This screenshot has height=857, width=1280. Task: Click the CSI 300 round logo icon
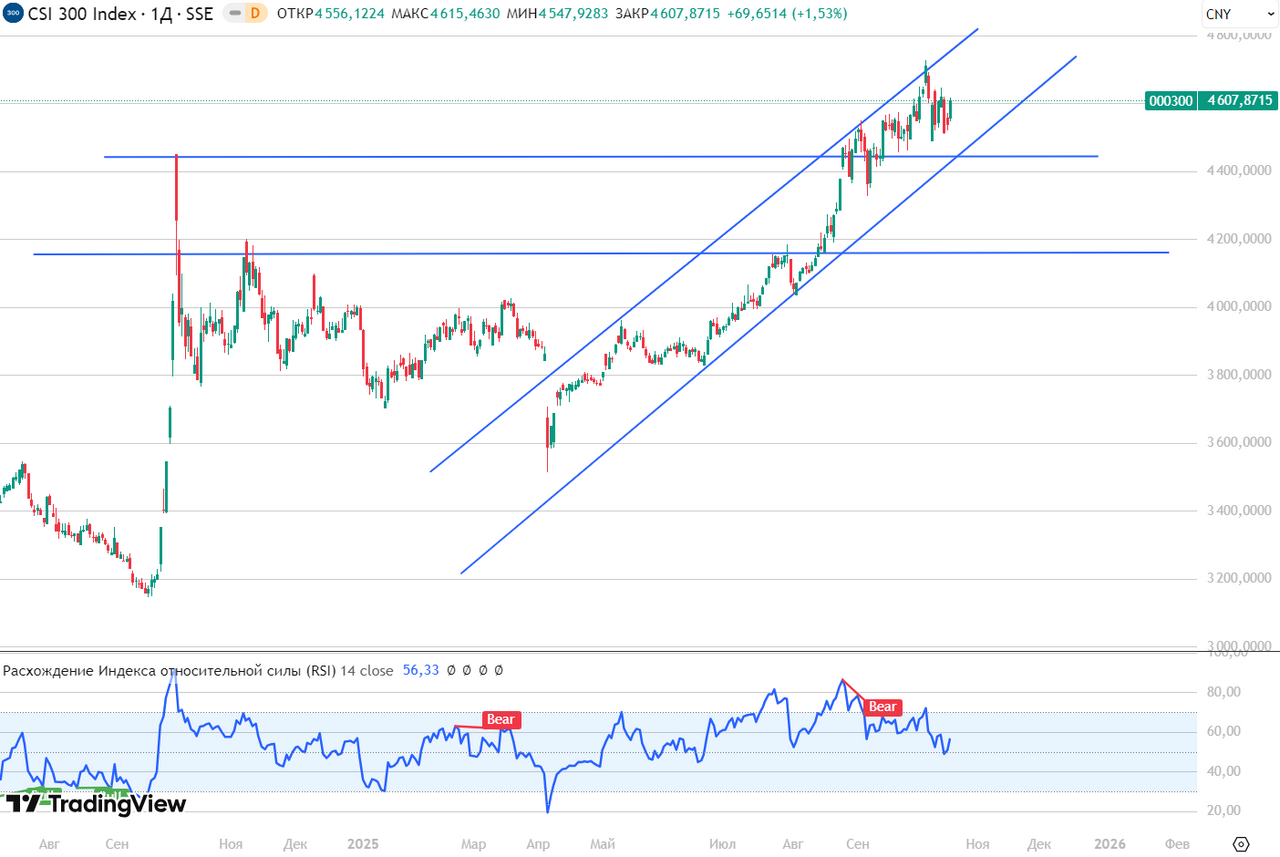coord(12,13)
